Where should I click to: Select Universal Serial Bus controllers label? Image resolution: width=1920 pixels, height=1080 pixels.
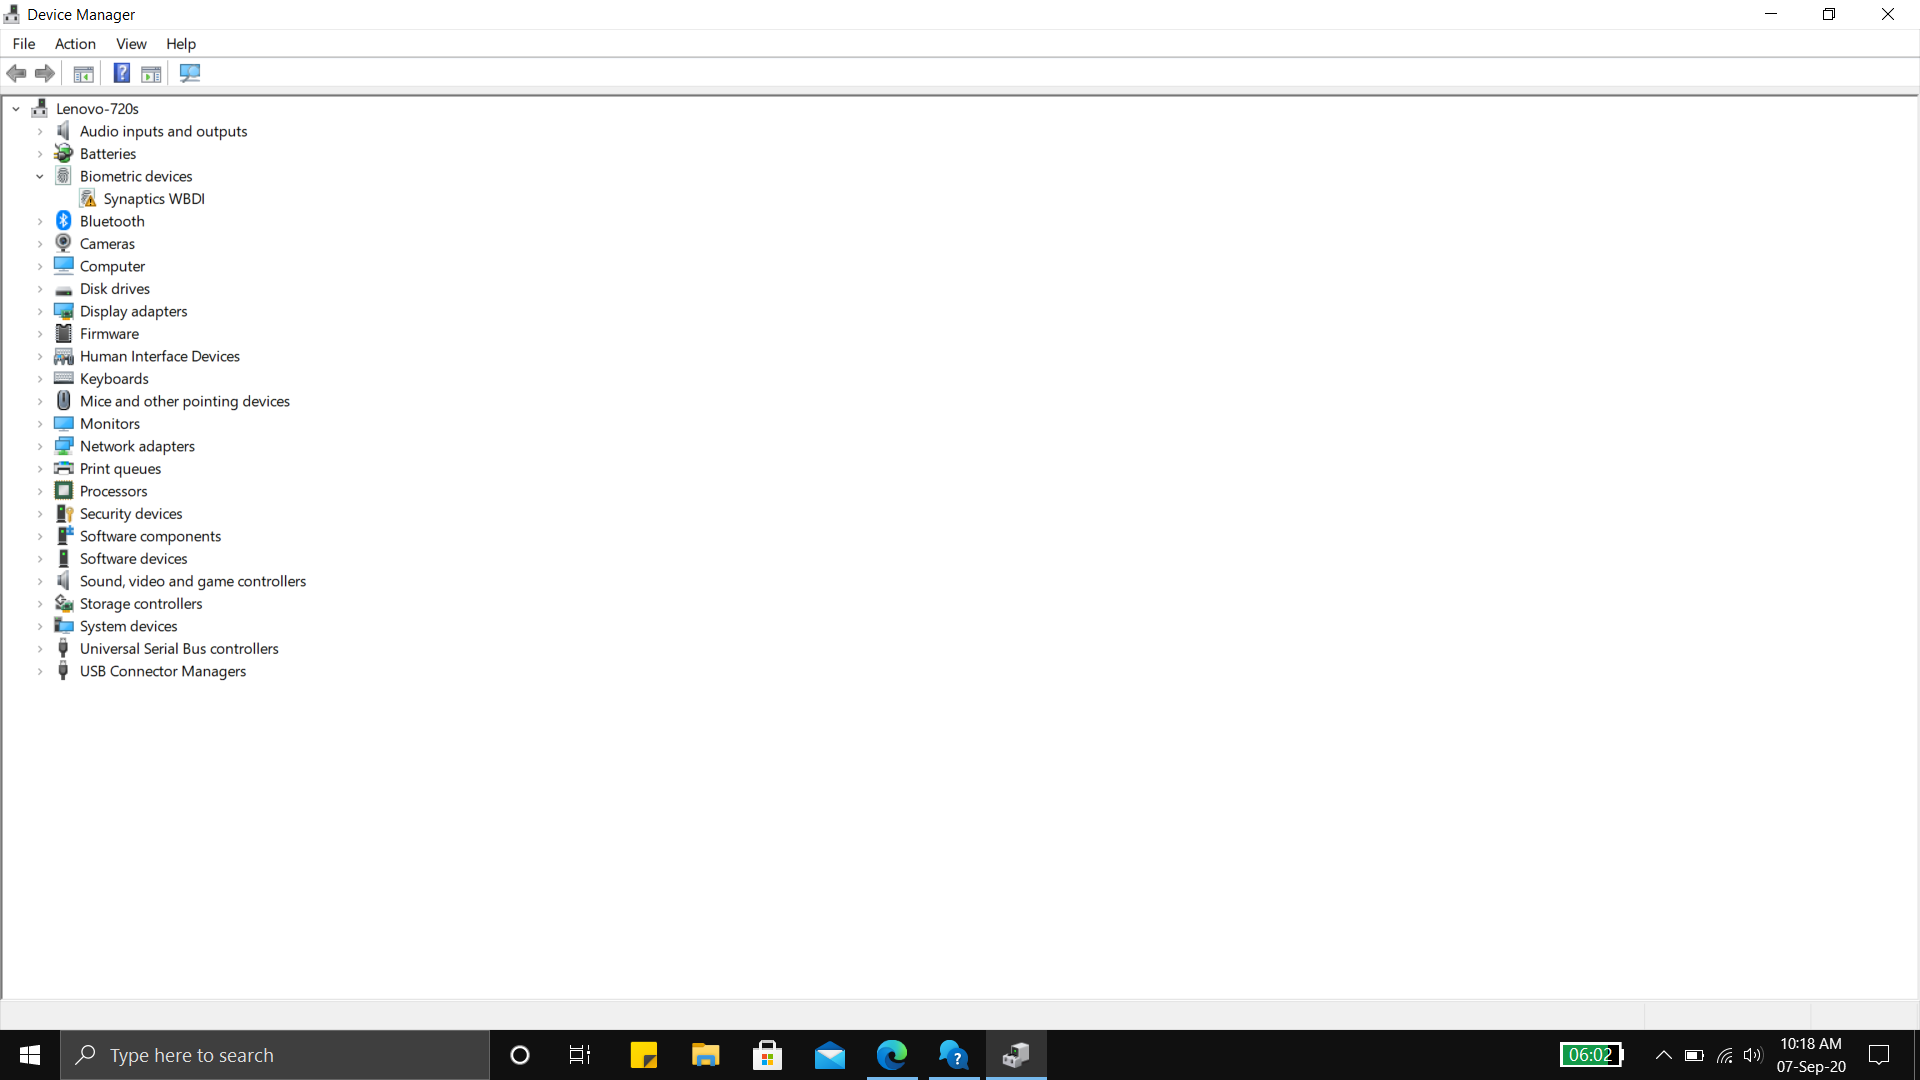(179, 648)
